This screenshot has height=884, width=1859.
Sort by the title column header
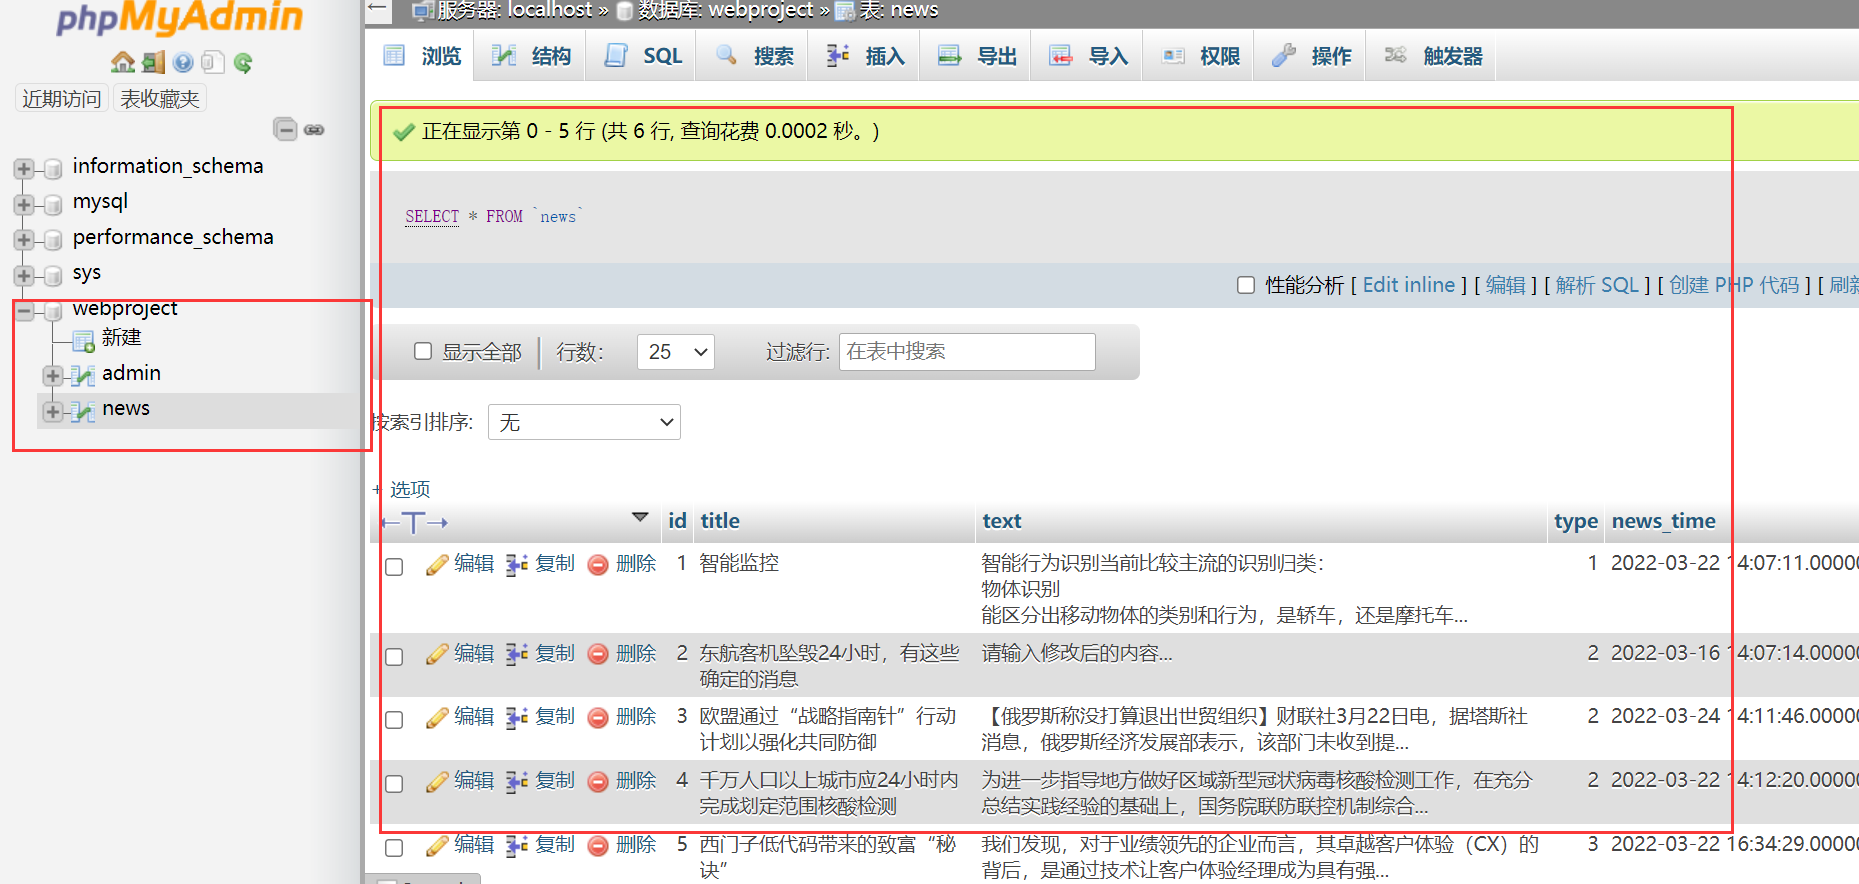[x=720, y=521]
